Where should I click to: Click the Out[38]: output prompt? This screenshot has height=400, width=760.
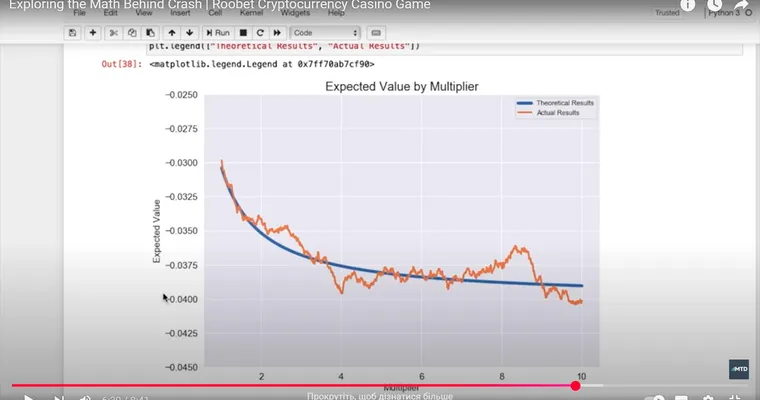pyautogui.click(x=122, y=64)
